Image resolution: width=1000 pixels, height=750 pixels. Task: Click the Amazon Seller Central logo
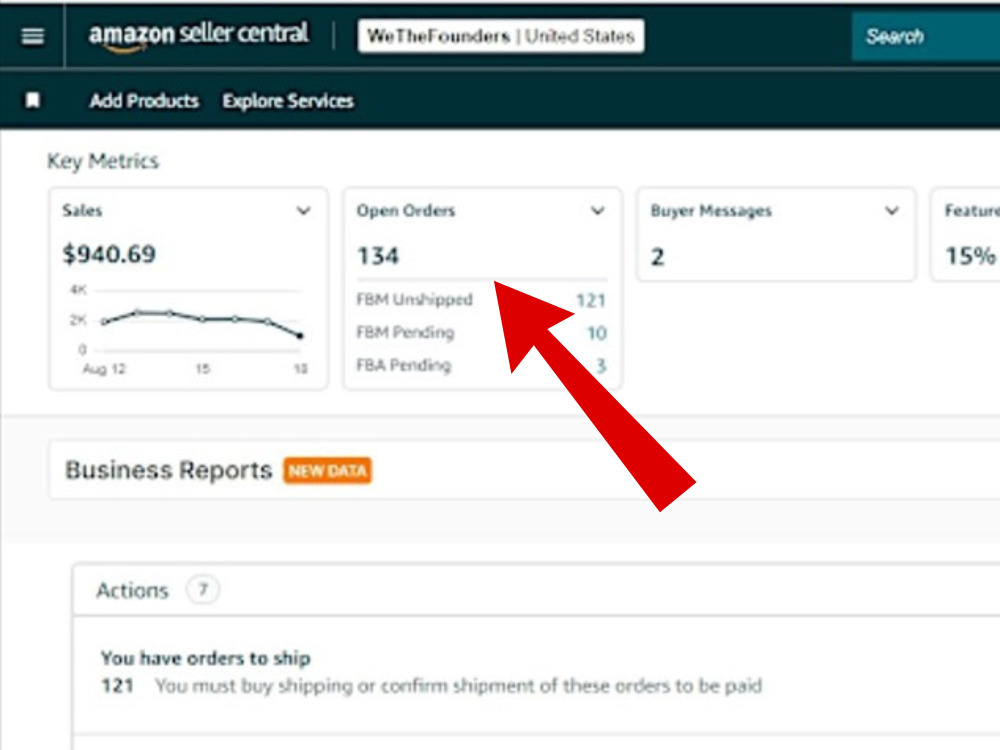198,36
